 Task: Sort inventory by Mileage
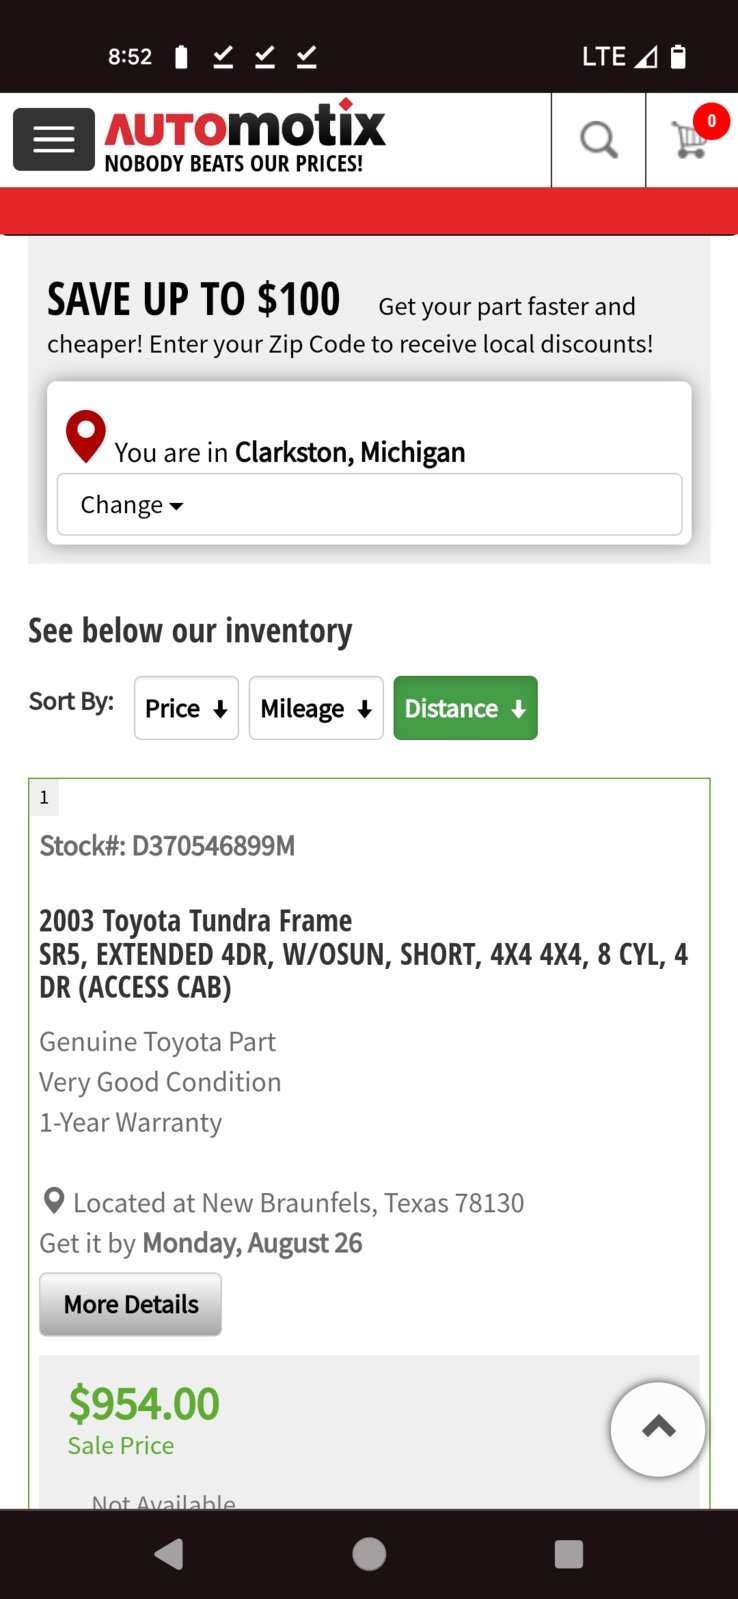coord(316,708)
